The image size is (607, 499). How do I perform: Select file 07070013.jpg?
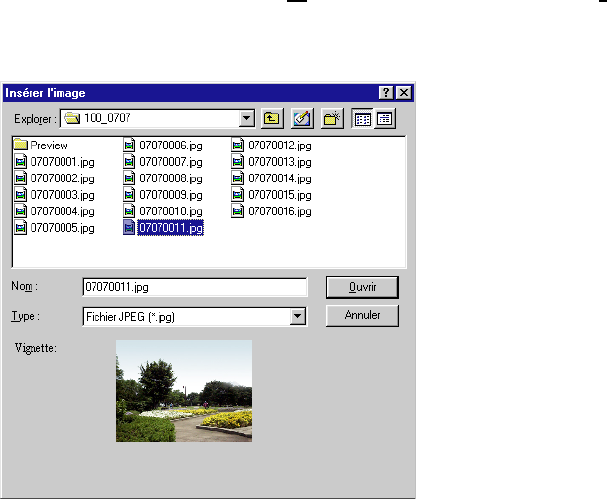(272, 161)
